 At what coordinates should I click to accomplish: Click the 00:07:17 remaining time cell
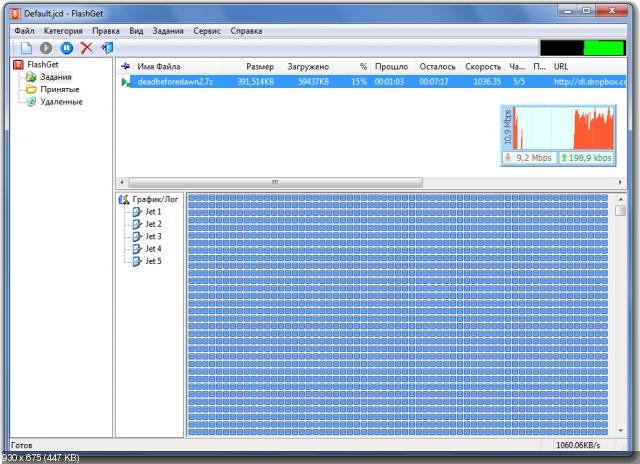pyautogui.click(x=434, y=82)
